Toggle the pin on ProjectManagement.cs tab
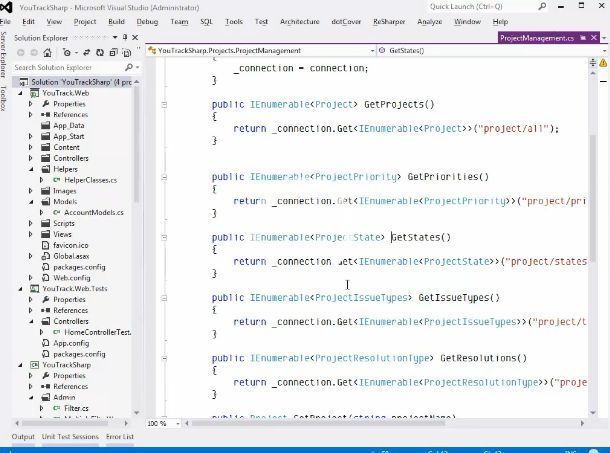This screenshot has height=453, width=610. pyautogui.click(x=583, y=38)
